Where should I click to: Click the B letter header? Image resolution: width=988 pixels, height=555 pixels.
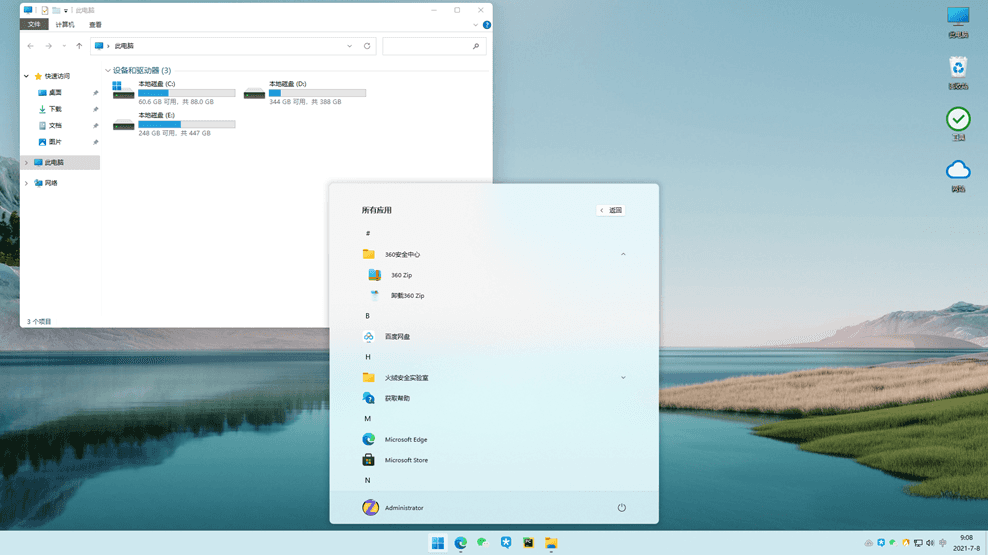tap(368, 316)
